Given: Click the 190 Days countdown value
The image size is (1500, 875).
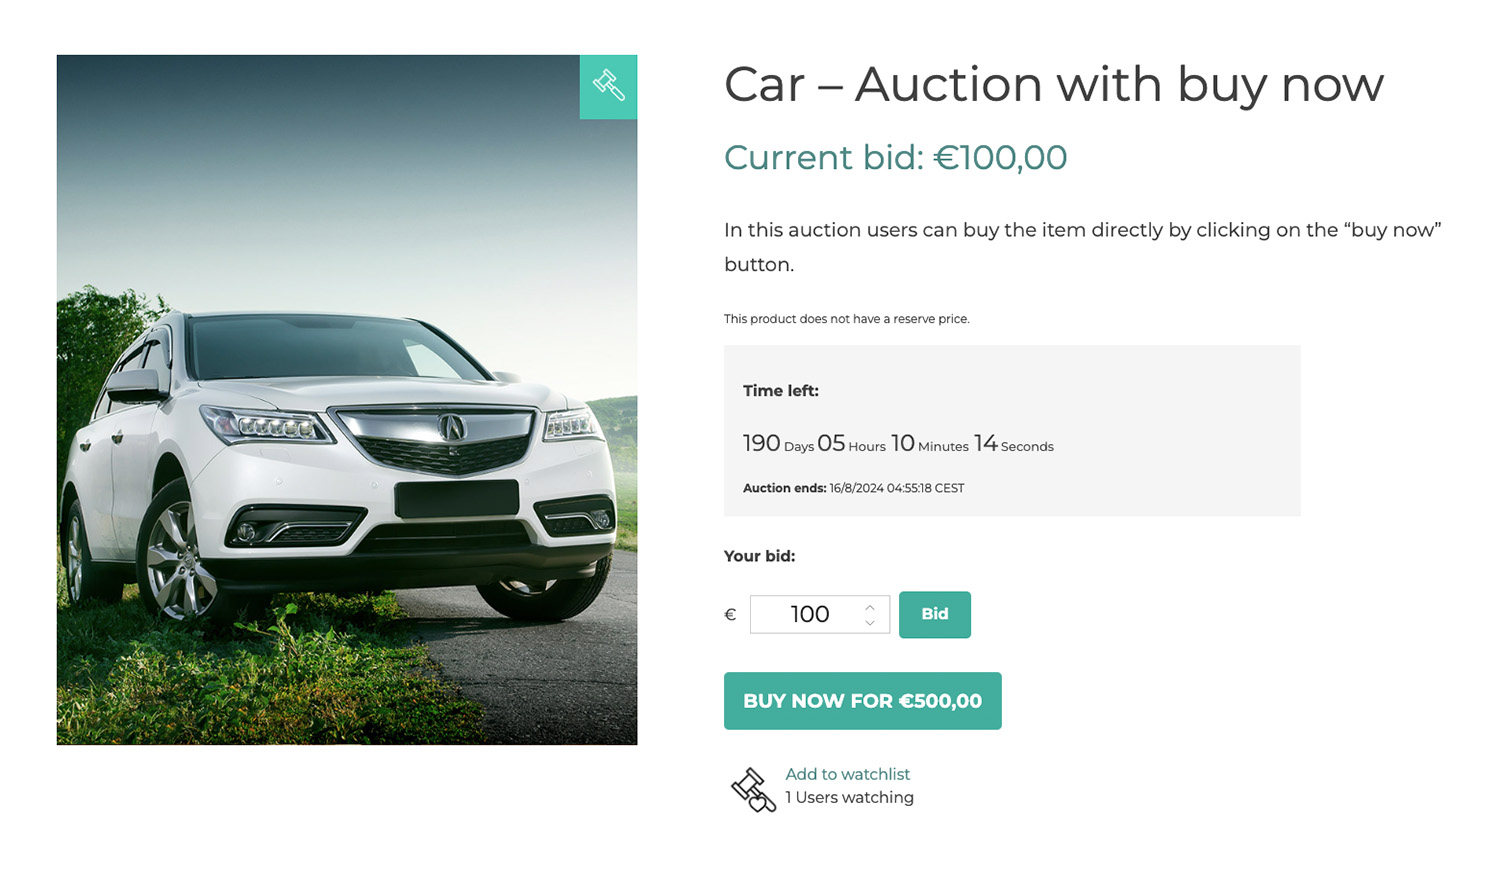Looking at the screenshot, I should coord(777,444).
